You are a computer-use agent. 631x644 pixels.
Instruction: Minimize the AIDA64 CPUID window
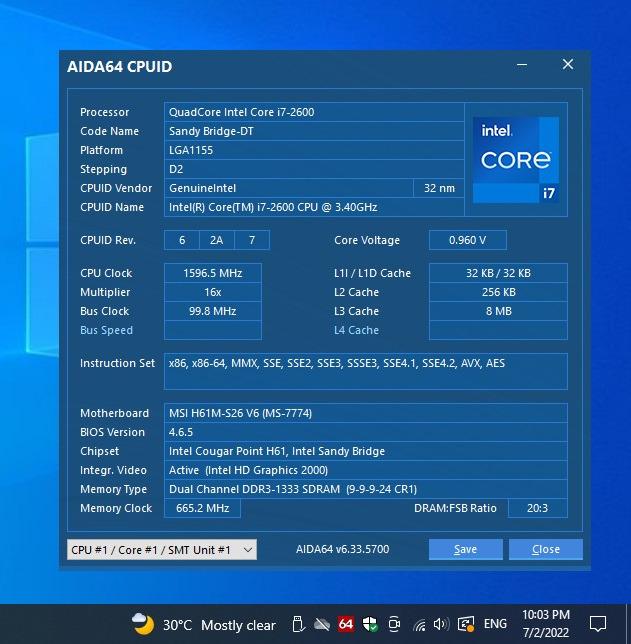click(522, 65)
